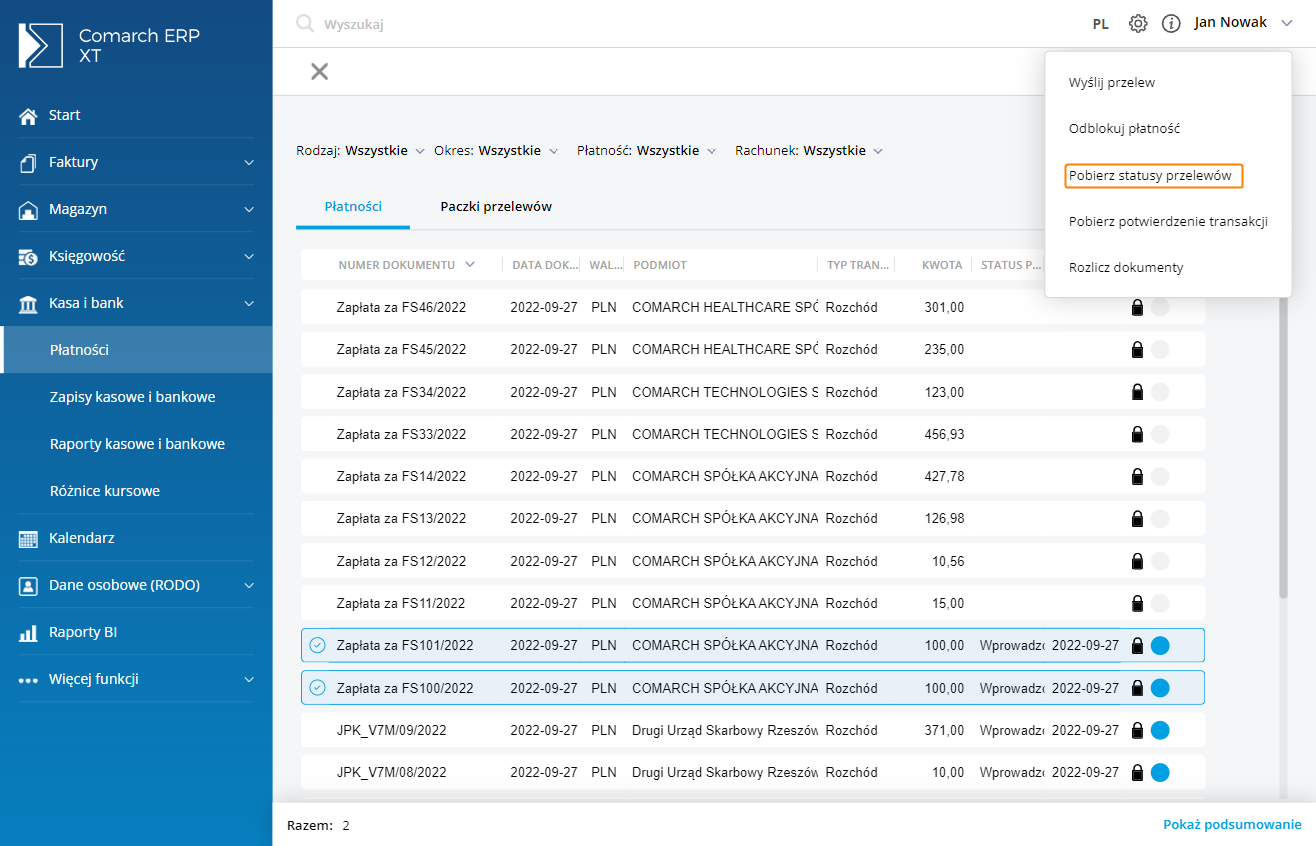This screenshot has width=1316, height=846.
Task: Expand the Rodzaj filter dropdown
Action: tap(361, 151)
